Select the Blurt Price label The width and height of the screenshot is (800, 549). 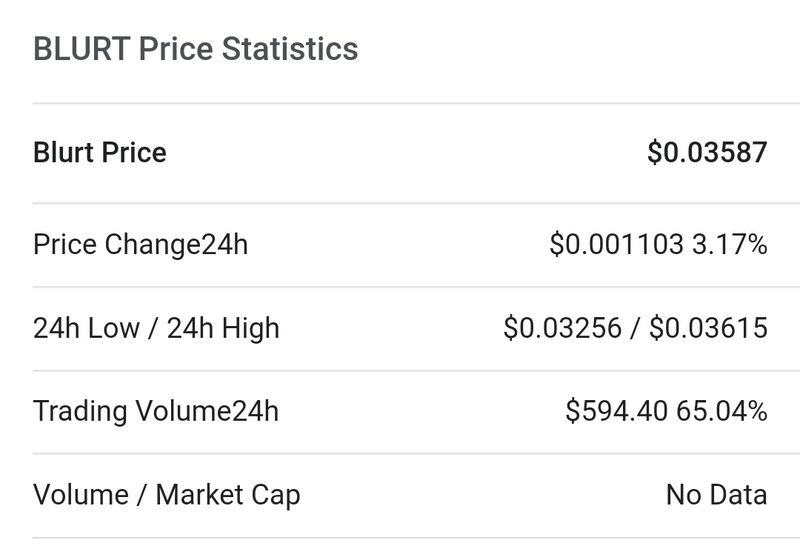pyautogui.click(x=100, y=153)
